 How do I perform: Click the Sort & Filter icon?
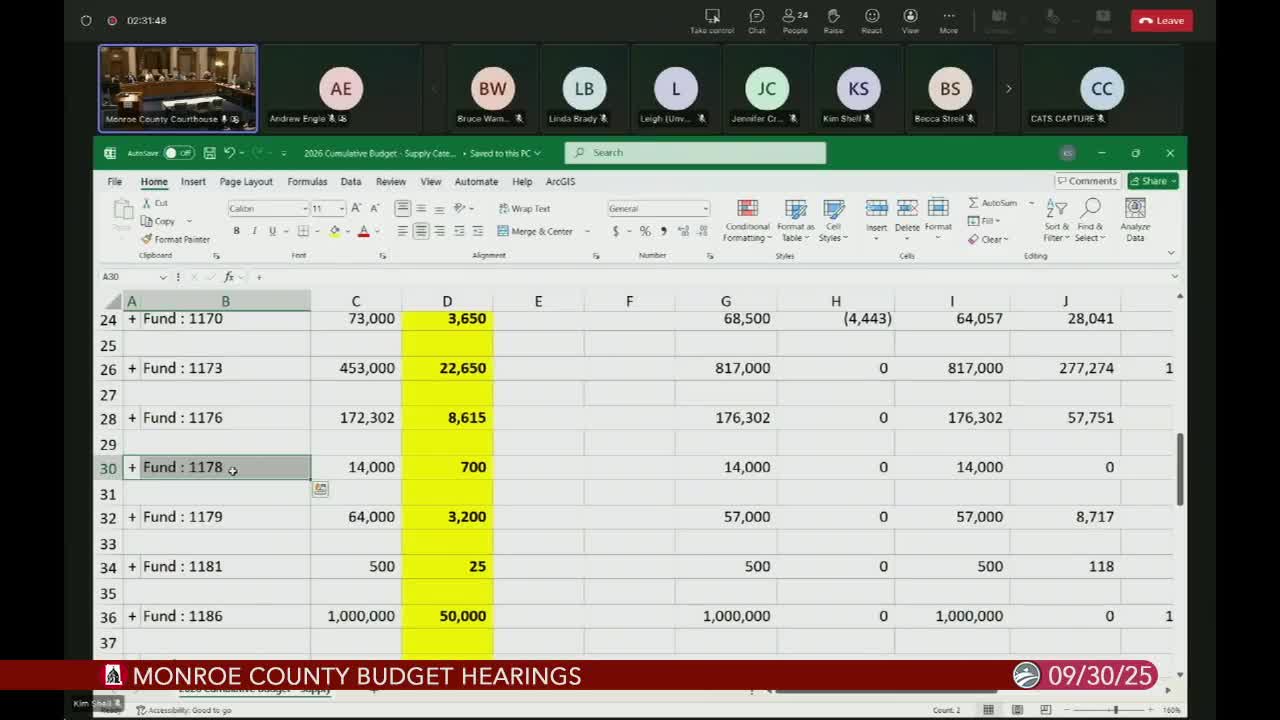[x=1055, y=218]
